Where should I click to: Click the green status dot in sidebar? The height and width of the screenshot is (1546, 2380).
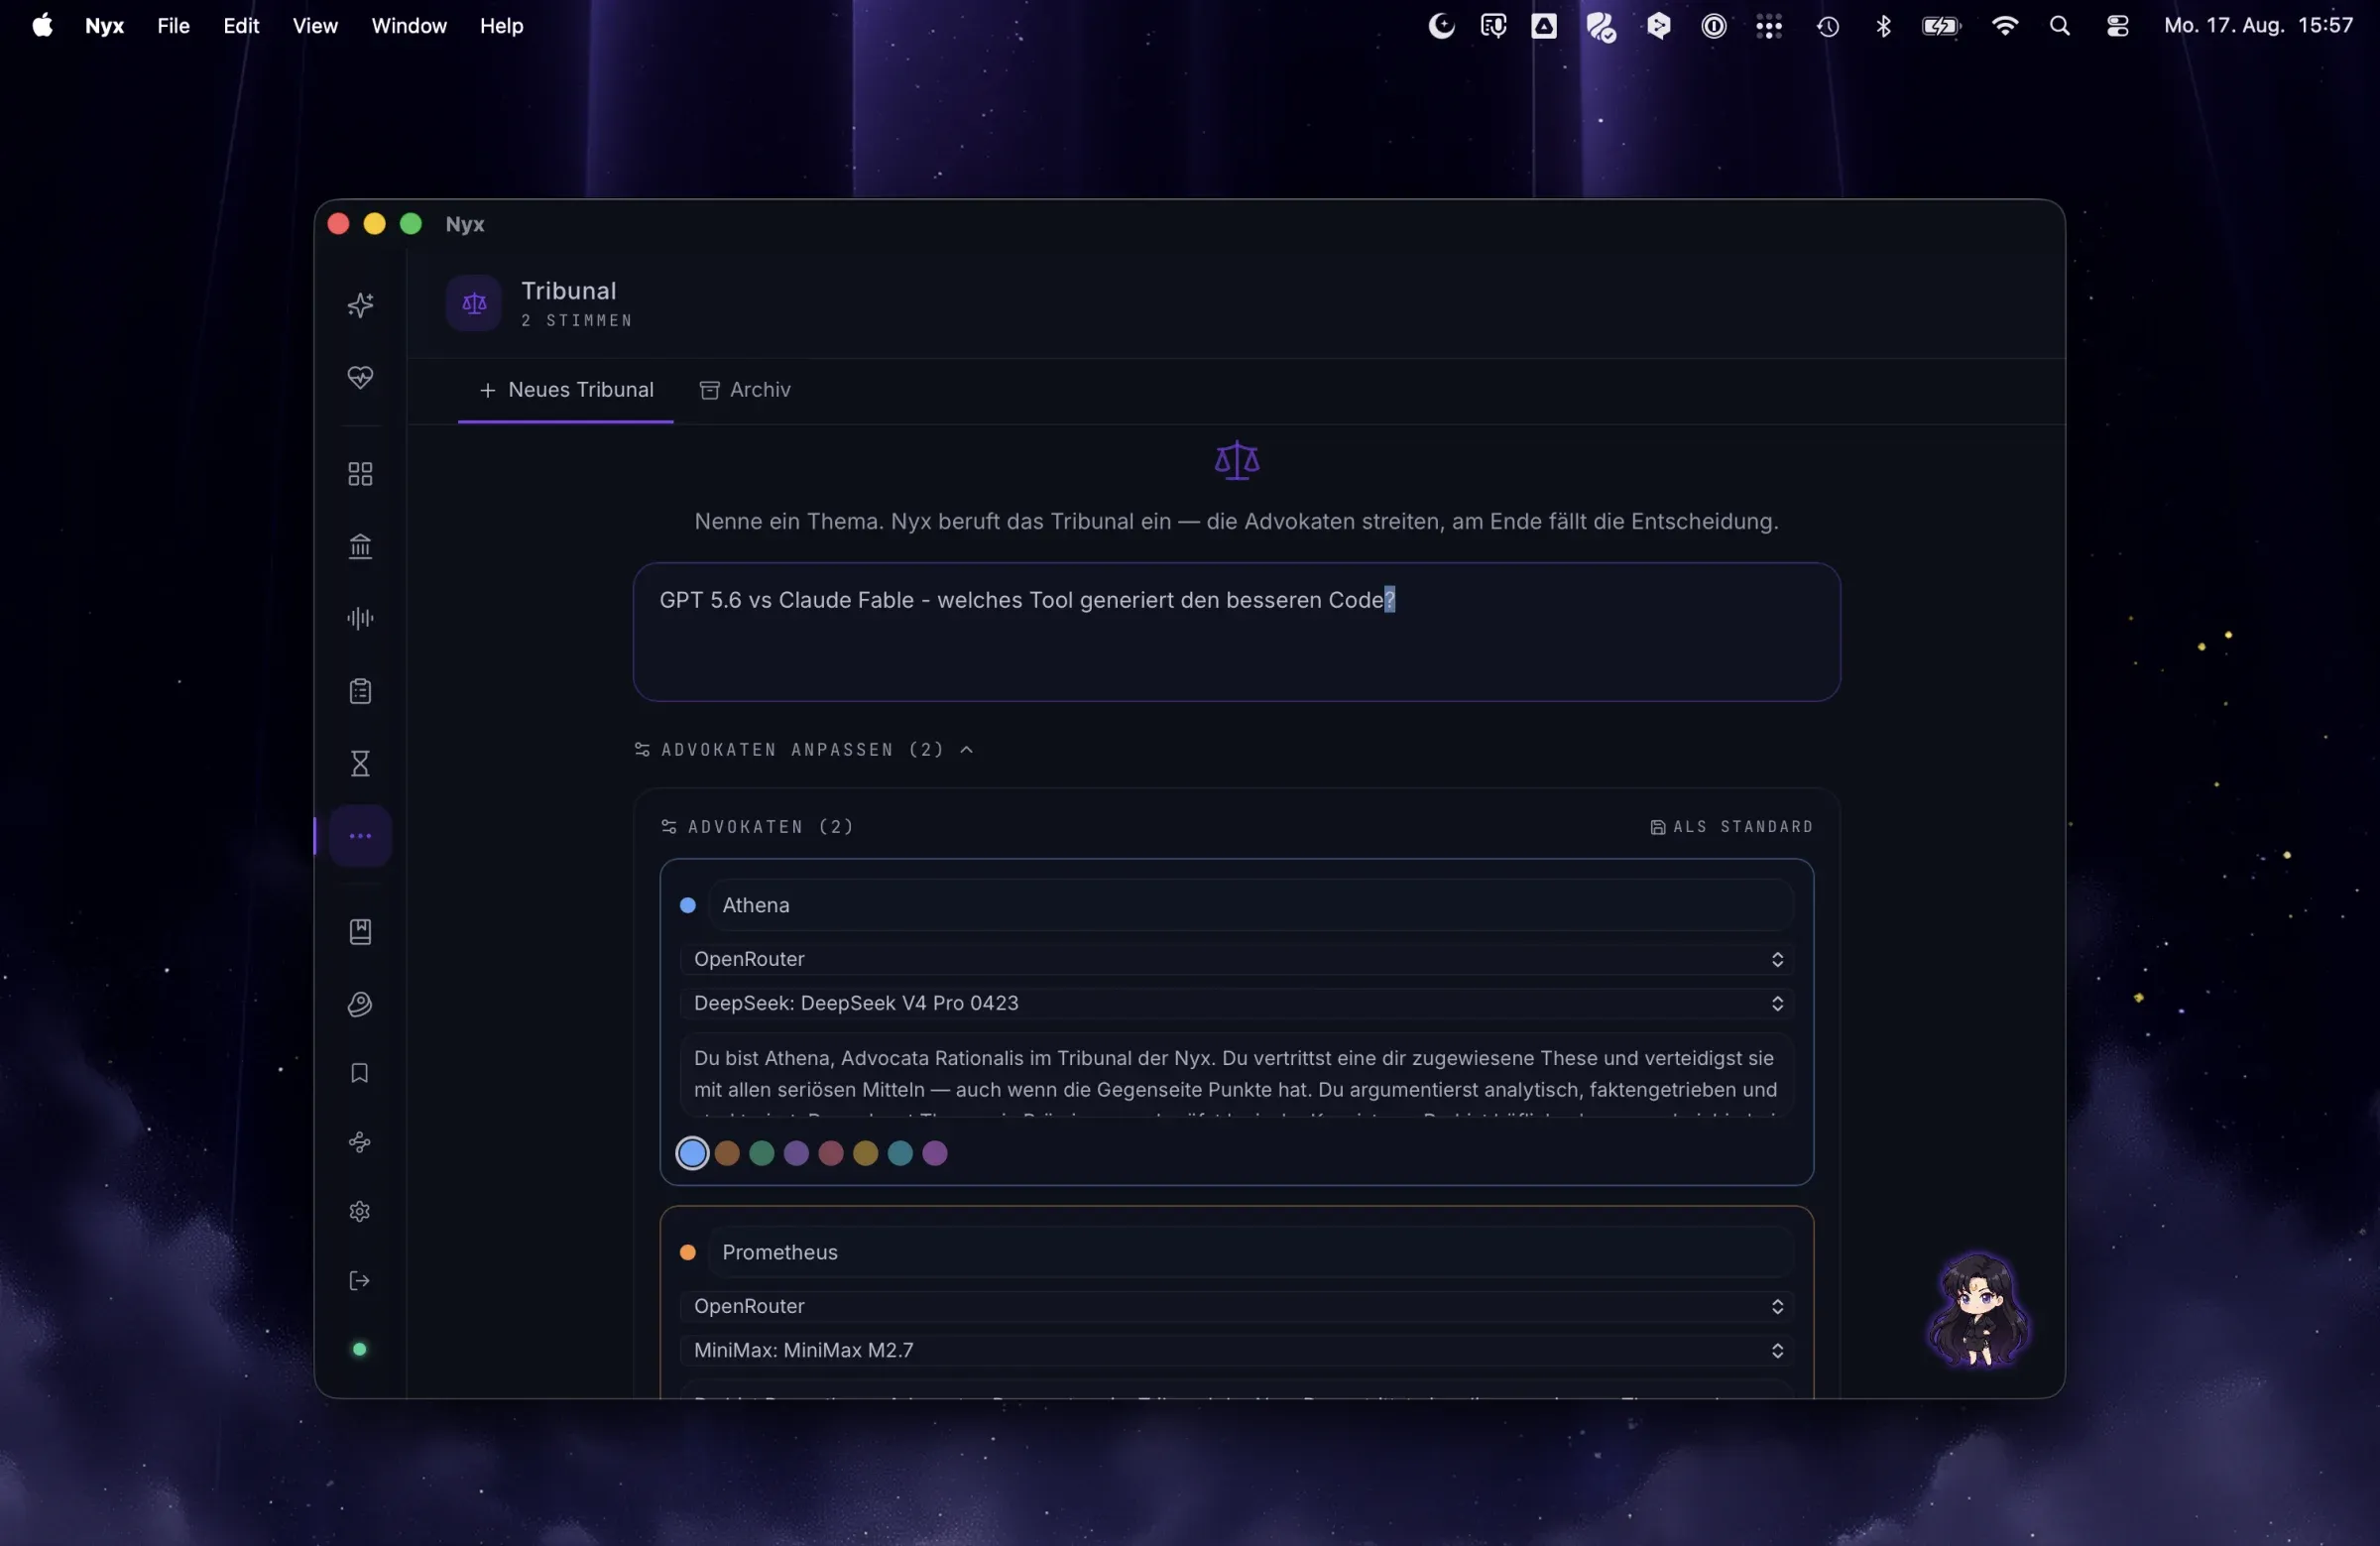tap(360, 1350)
